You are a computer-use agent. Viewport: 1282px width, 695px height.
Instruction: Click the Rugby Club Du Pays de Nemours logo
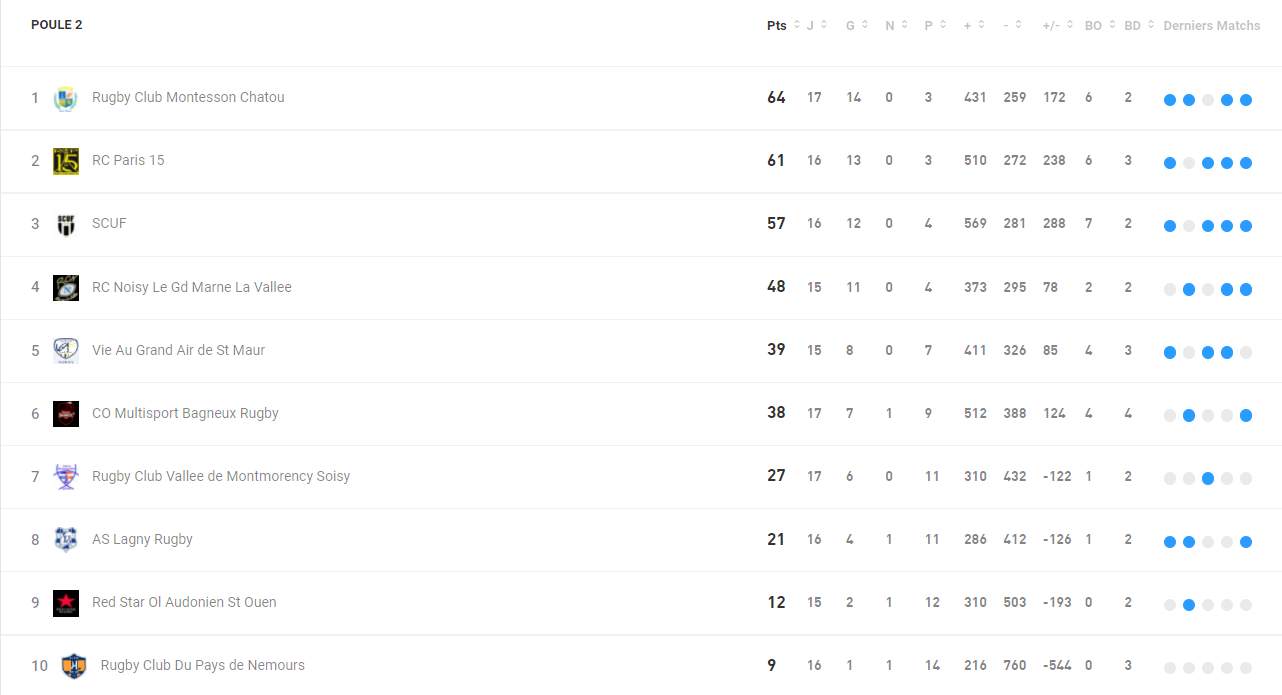click(74, 666)
